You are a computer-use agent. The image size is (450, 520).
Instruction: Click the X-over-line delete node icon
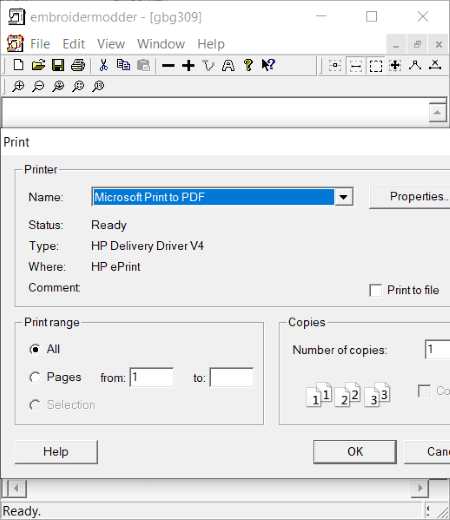click(435, 65)
